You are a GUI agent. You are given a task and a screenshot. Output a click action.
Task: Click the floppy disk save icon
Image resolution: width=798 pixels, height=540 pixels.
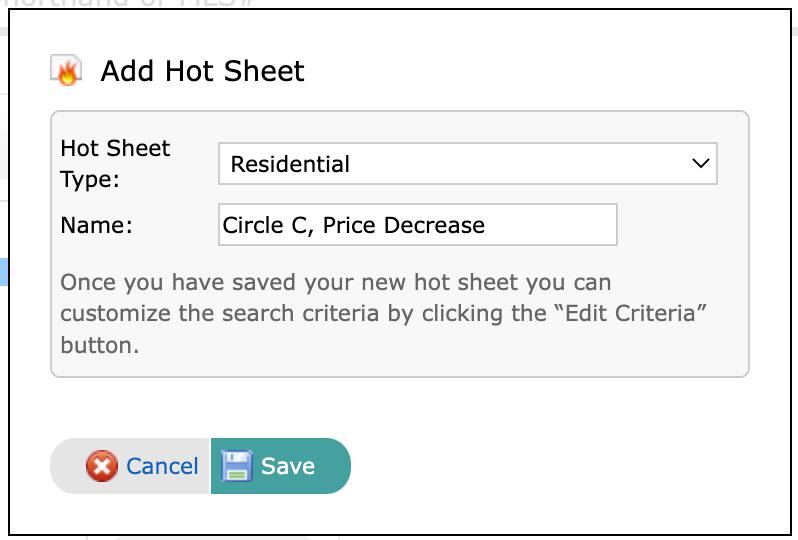(237, 466)
